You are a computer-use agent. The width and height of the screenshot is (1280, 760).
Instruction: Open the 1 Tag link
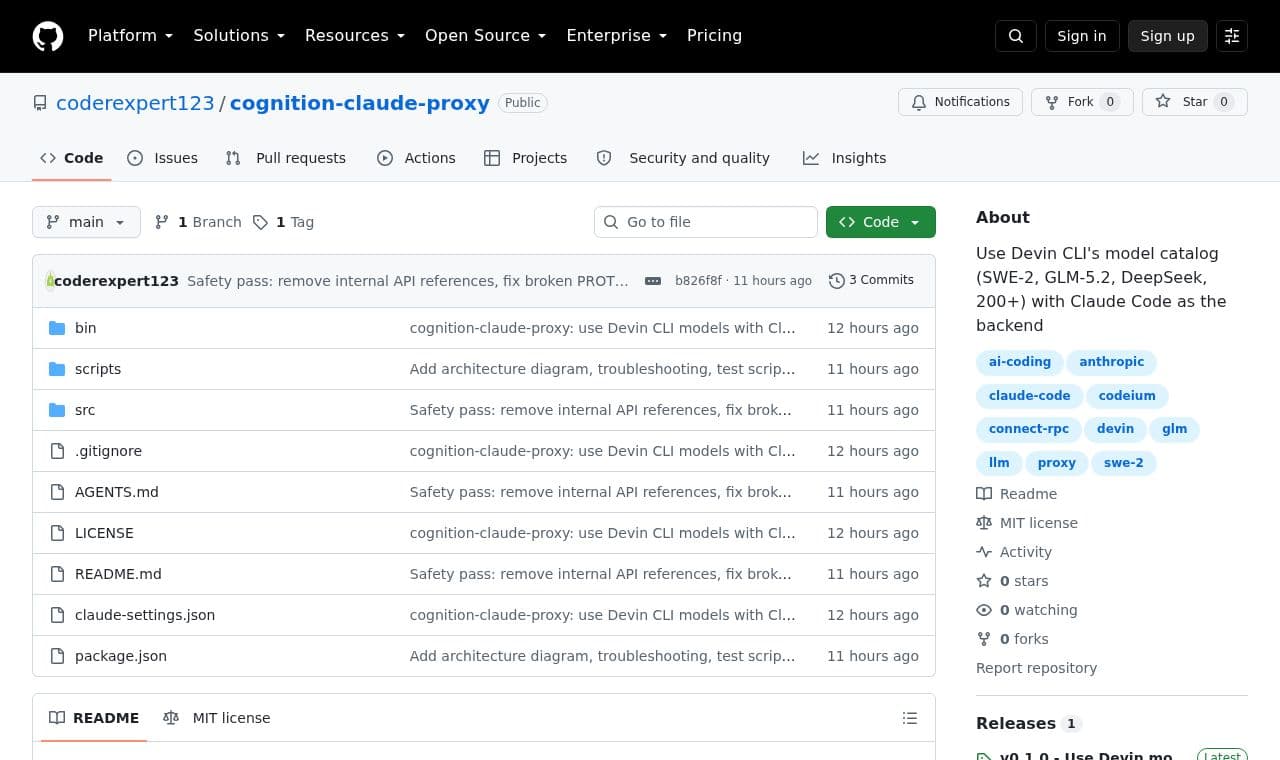click(x=283, y=222)
